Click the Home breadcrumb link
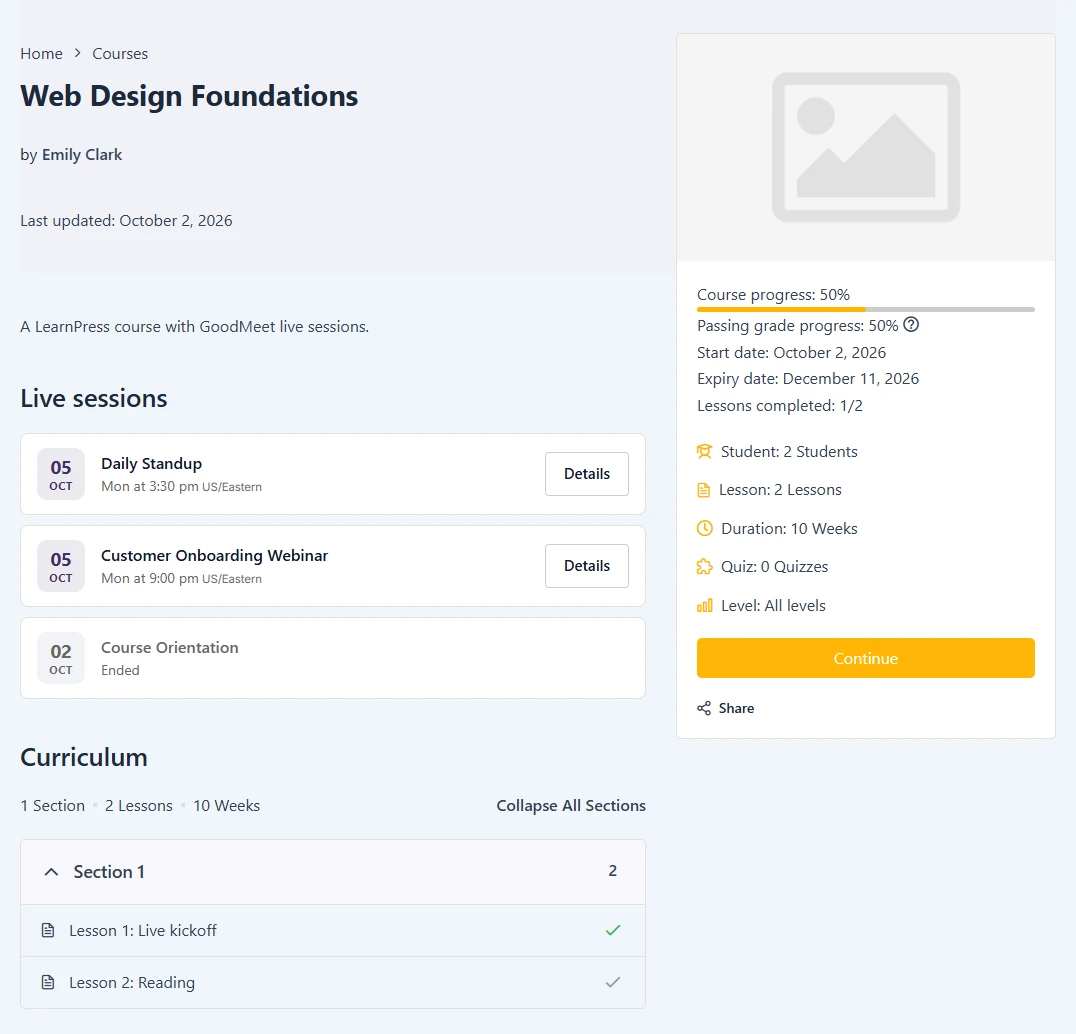 click(41, 54)
